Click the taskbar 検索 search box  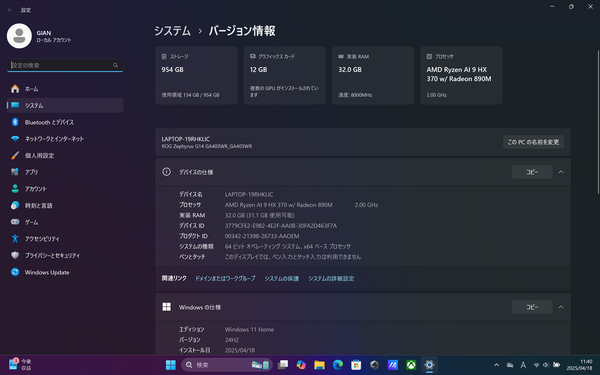pos(227,365)
